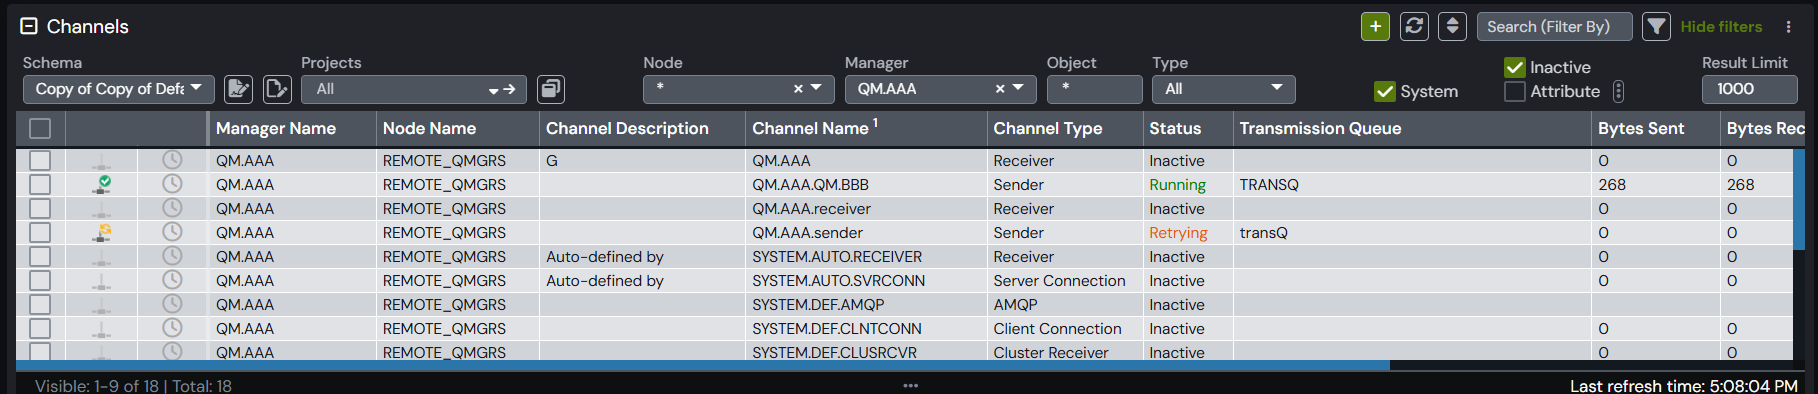Click the filter funnel icon
Screen dimensions: 1818x394
(x=1656, y=26)
